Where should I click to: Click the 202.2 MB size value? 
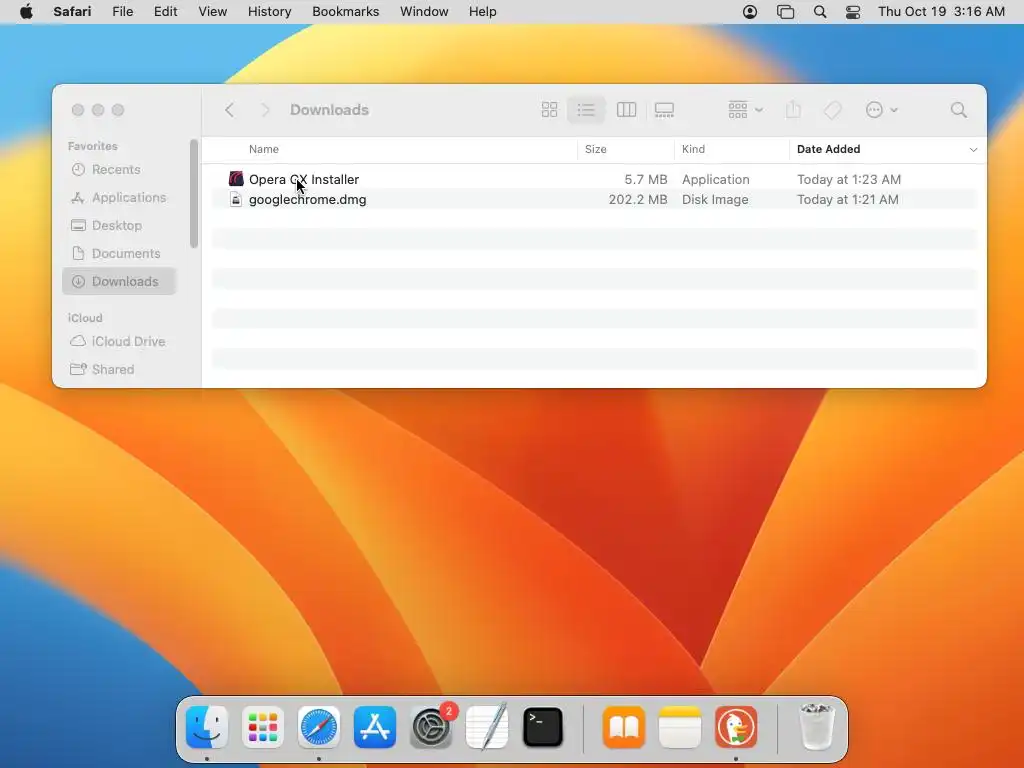click(638, 200)
